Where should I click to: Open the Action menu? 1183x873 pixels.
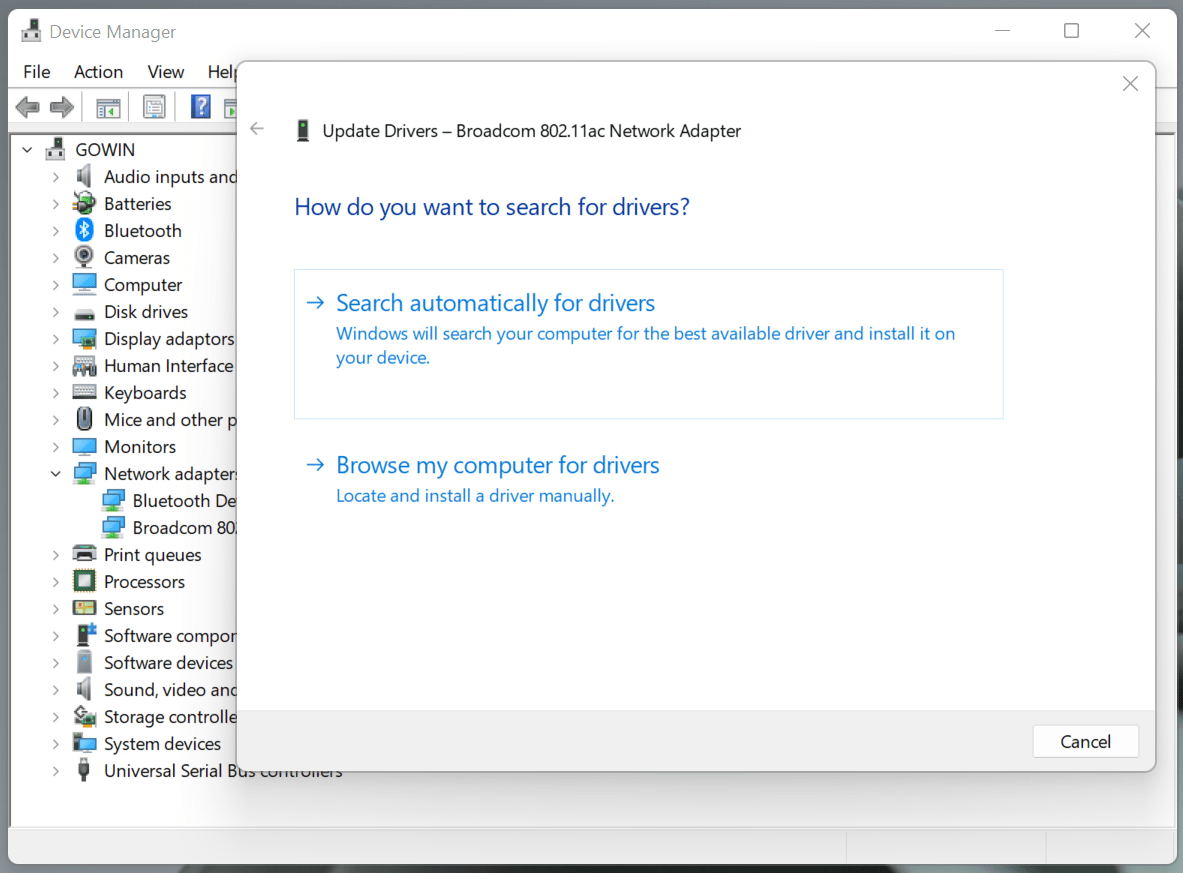pos(98,71)
